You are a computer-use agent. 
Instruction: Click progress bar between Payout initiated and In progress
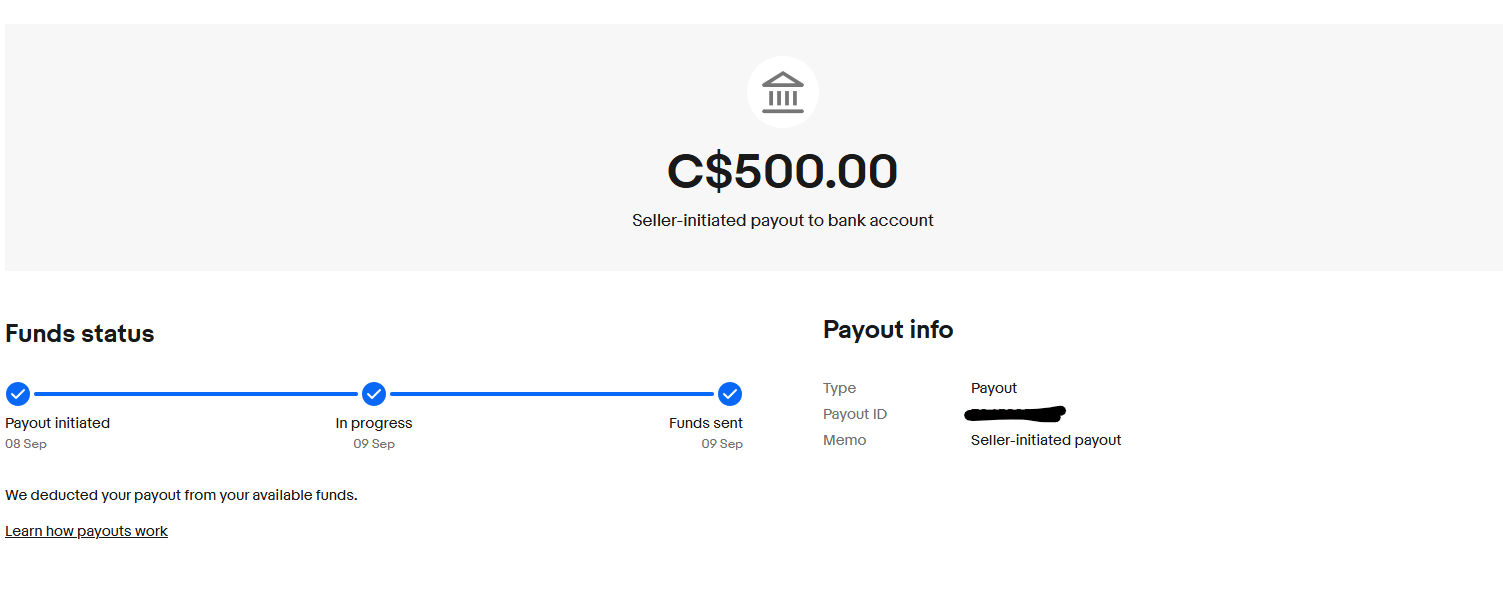tap(196, 394)
